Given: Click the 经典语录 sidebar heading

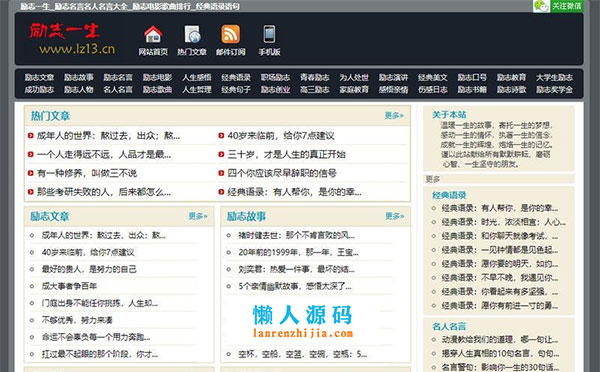Looking at the screenshot, I should [449, 195].
